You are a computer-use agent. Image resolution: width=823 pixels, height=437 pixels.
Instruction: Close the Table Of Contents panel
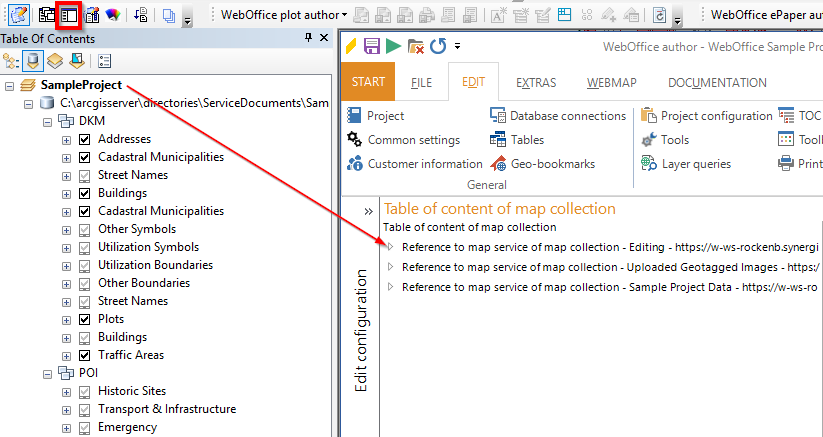tap(324, 38)
